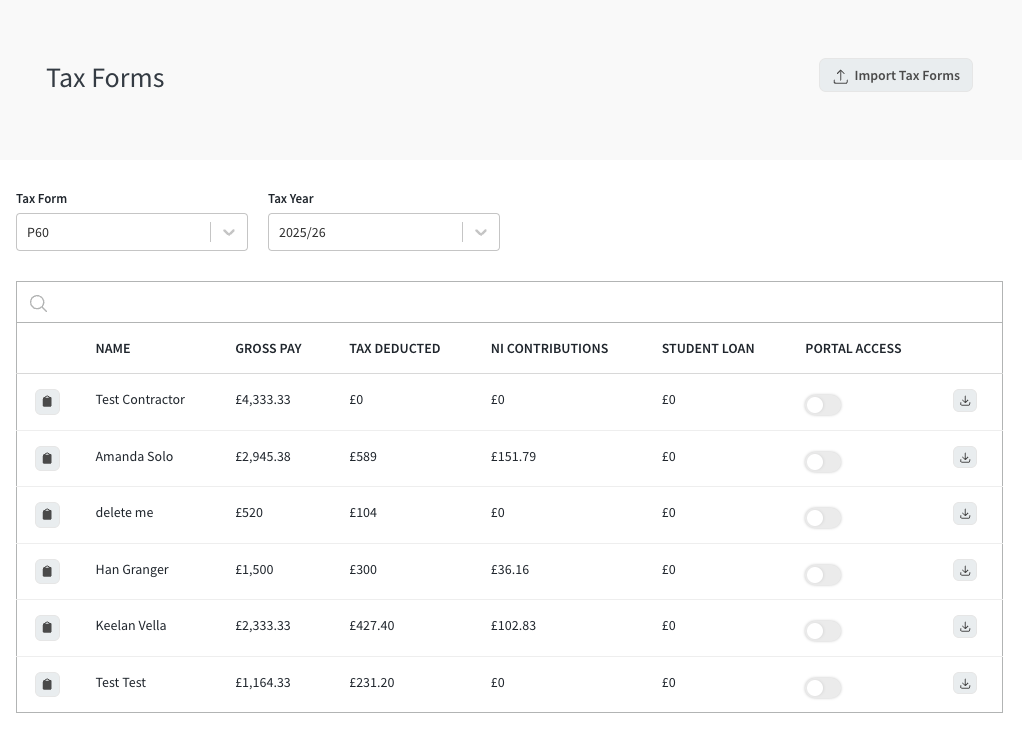Click the £4,333.33 gross pay value
1022x756 pixels.
pos(263,400)
